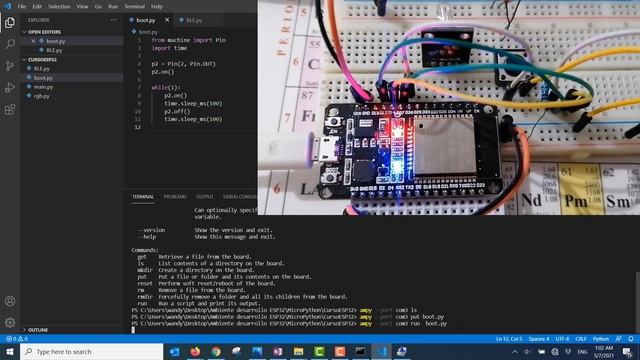Select the Debug Console panel tab

point(240,197)
